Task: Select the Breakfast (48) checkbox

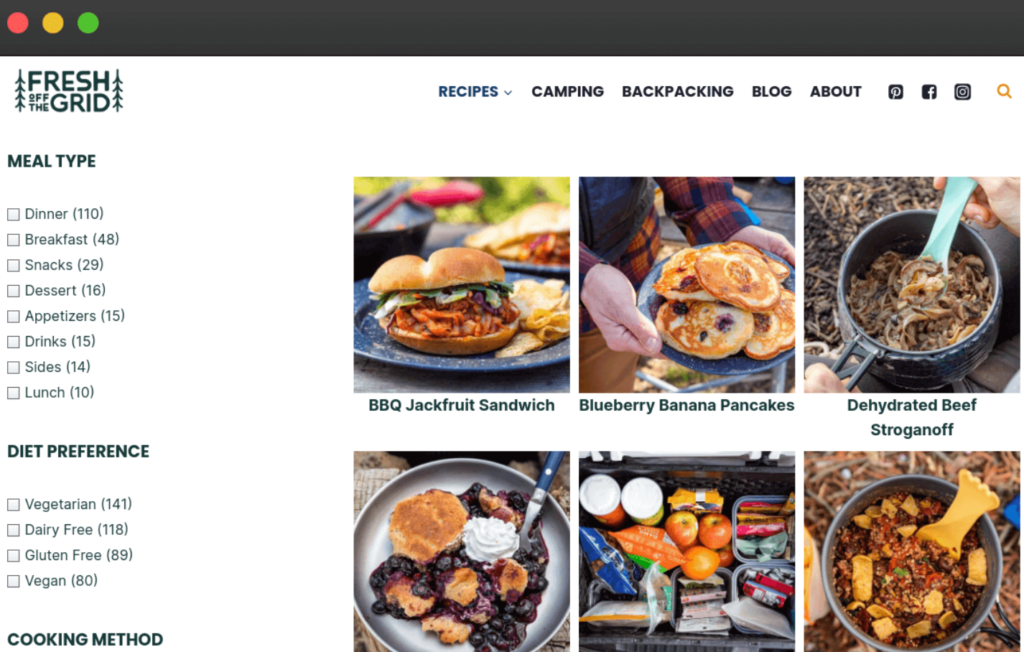Action: 13,240
